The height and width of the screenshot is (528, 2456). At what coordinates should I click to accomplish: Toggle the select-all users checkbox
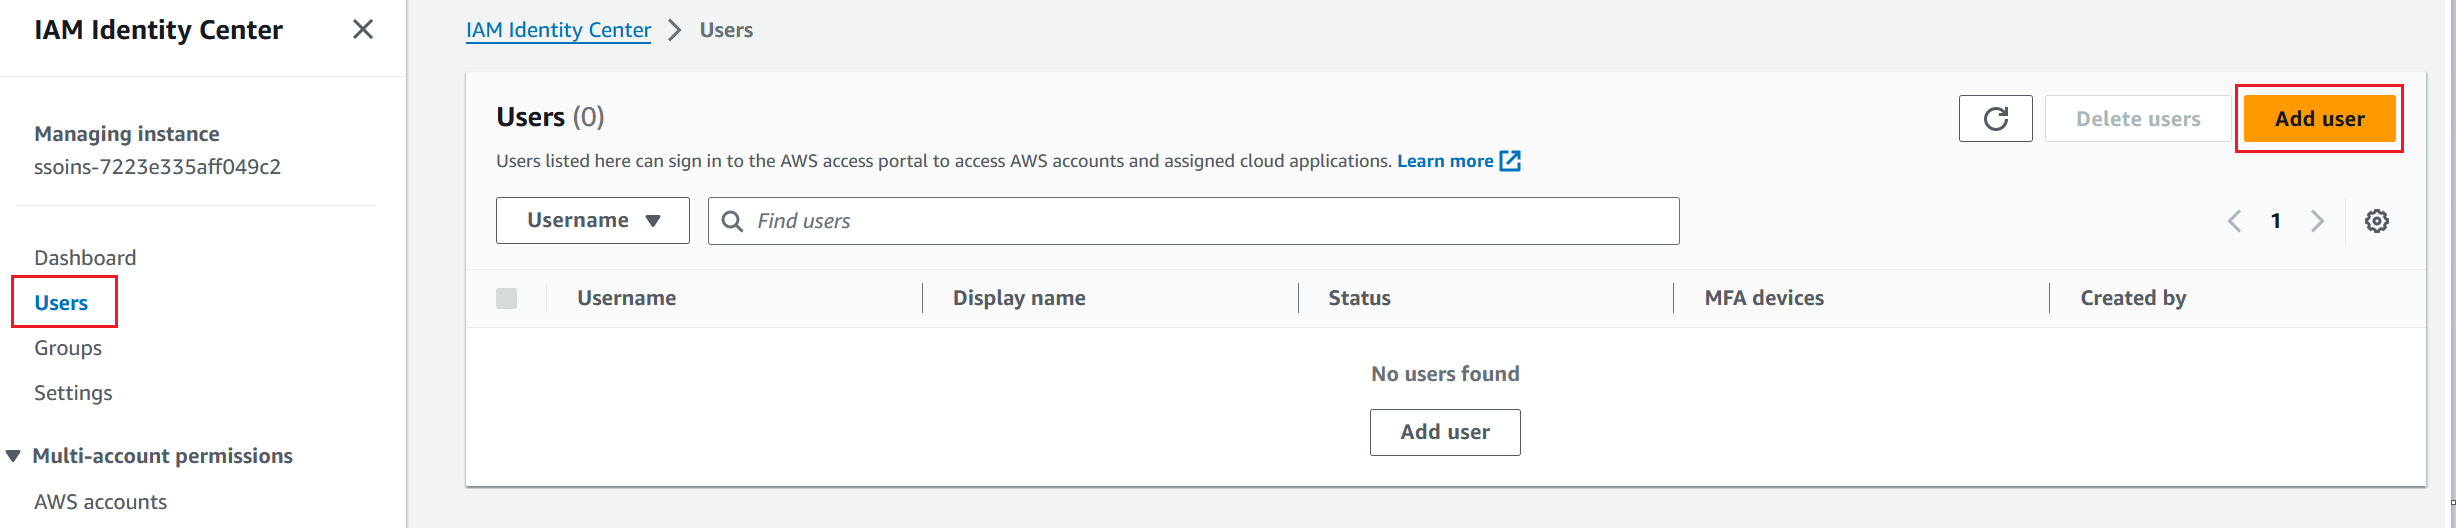pyautogui.click(x=507, y=298)
